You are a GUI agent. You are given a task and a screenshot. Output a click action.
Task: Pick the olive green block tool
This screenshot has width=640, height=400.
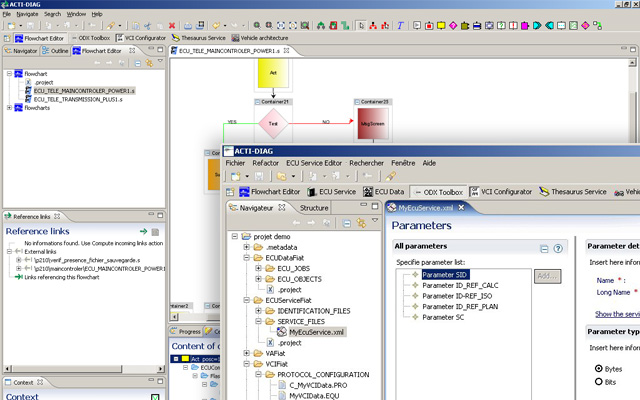[465, 26]
